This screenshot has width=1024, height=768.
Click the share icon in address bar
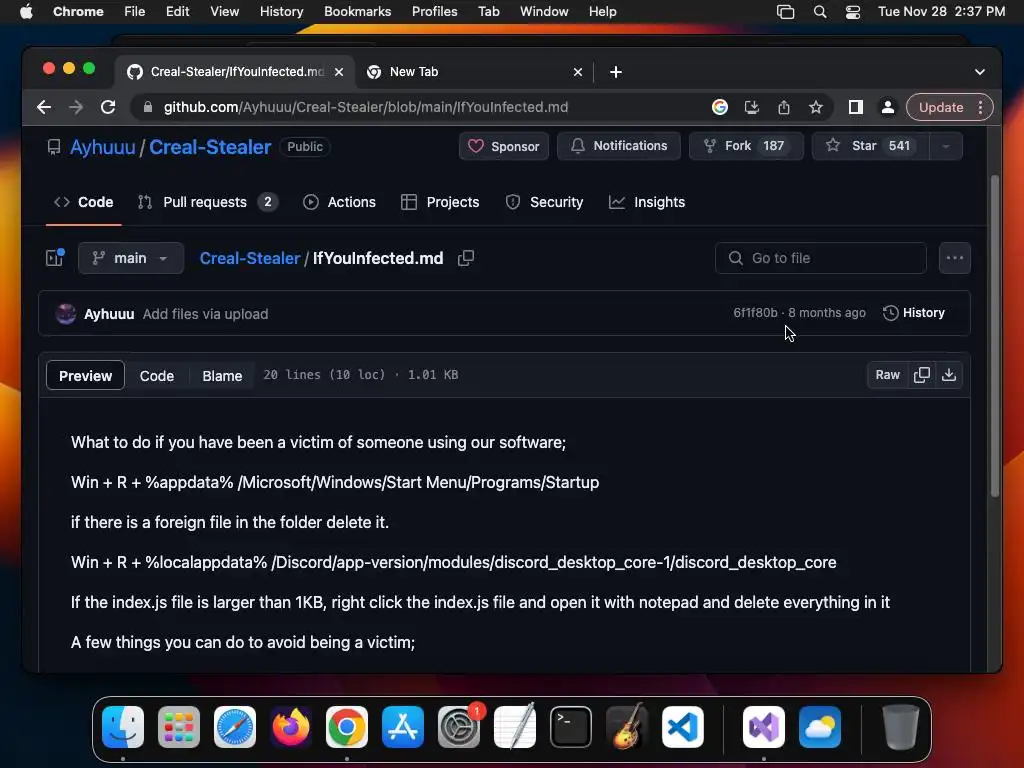[784, 107]
